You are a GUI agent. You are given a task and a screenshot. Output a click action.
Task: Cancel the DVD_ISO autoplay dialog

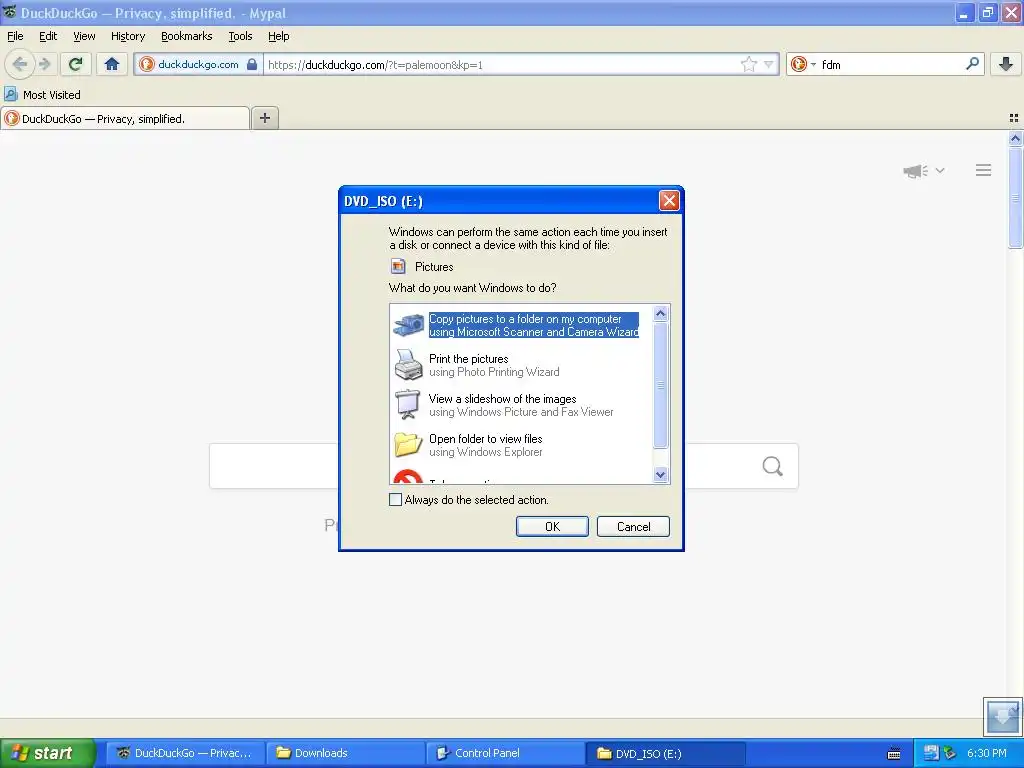(633, 526)
